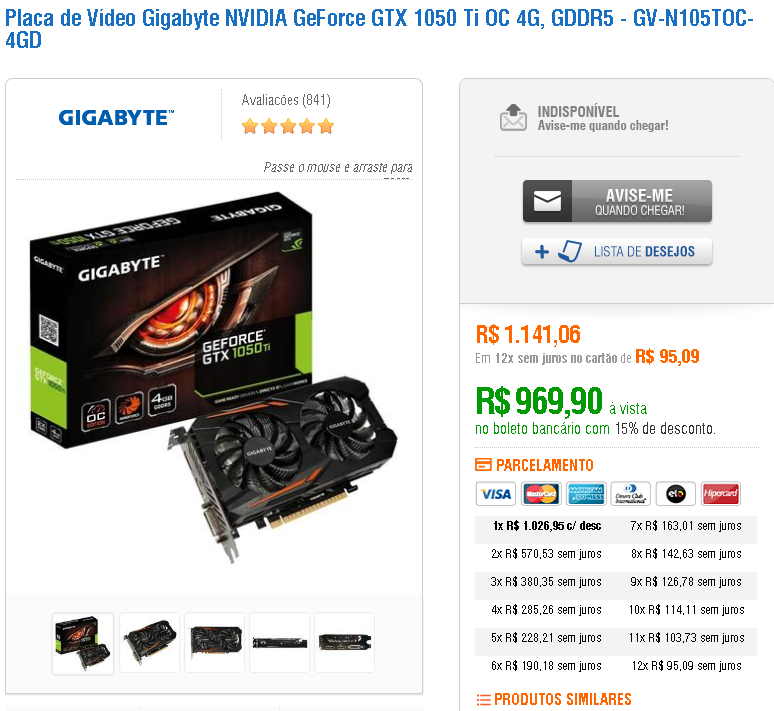The image size is (774, 711).
Task: Open the Avaliações (841) reviews link
Action: [286, 100]
